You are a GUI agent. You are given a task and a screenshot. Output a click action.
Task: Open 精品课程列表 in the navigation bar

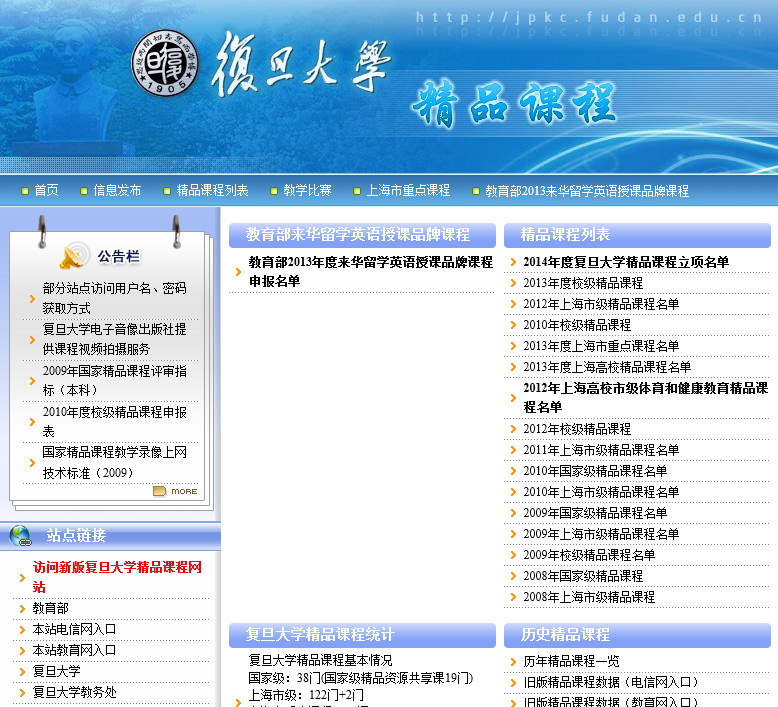tap(212, 191)
